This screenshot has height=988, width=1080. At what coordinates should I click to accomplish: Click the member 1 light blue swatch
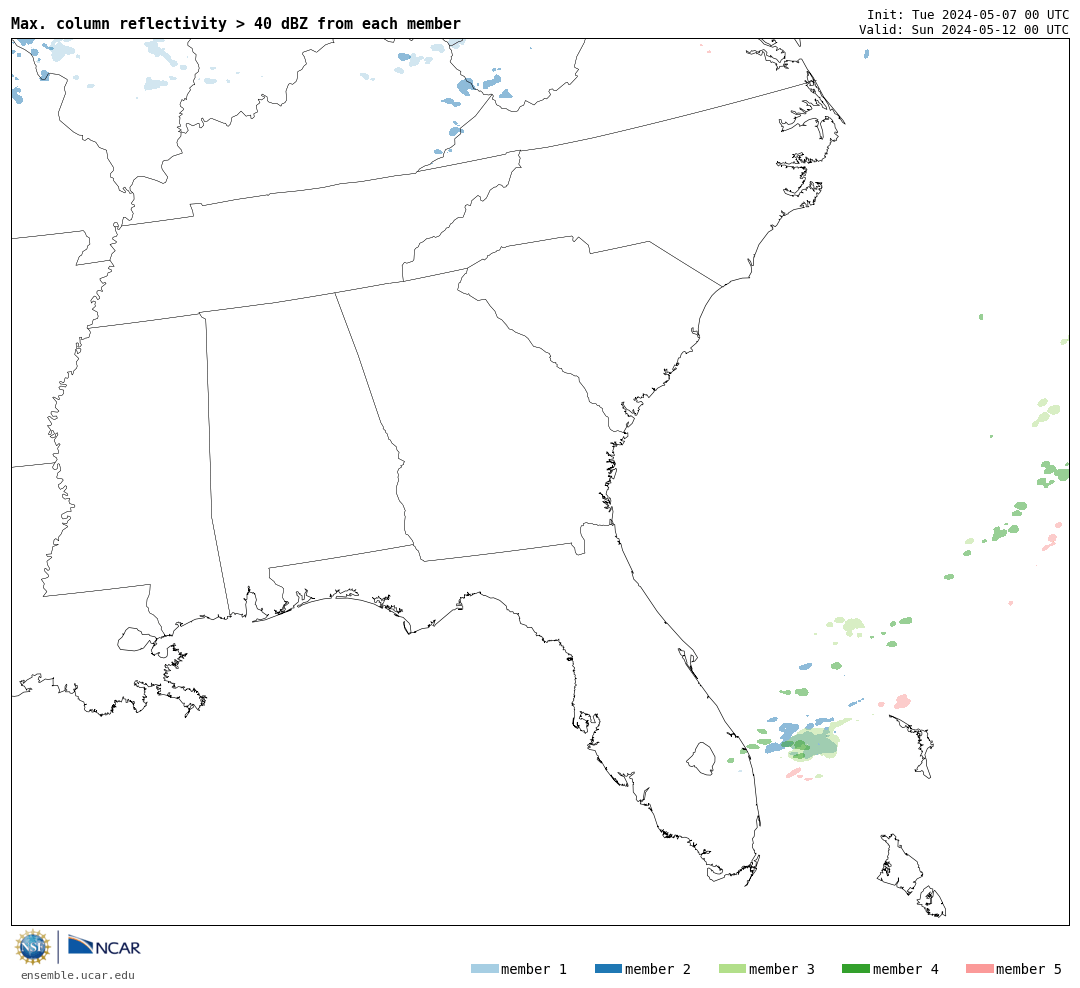[485, 969]
